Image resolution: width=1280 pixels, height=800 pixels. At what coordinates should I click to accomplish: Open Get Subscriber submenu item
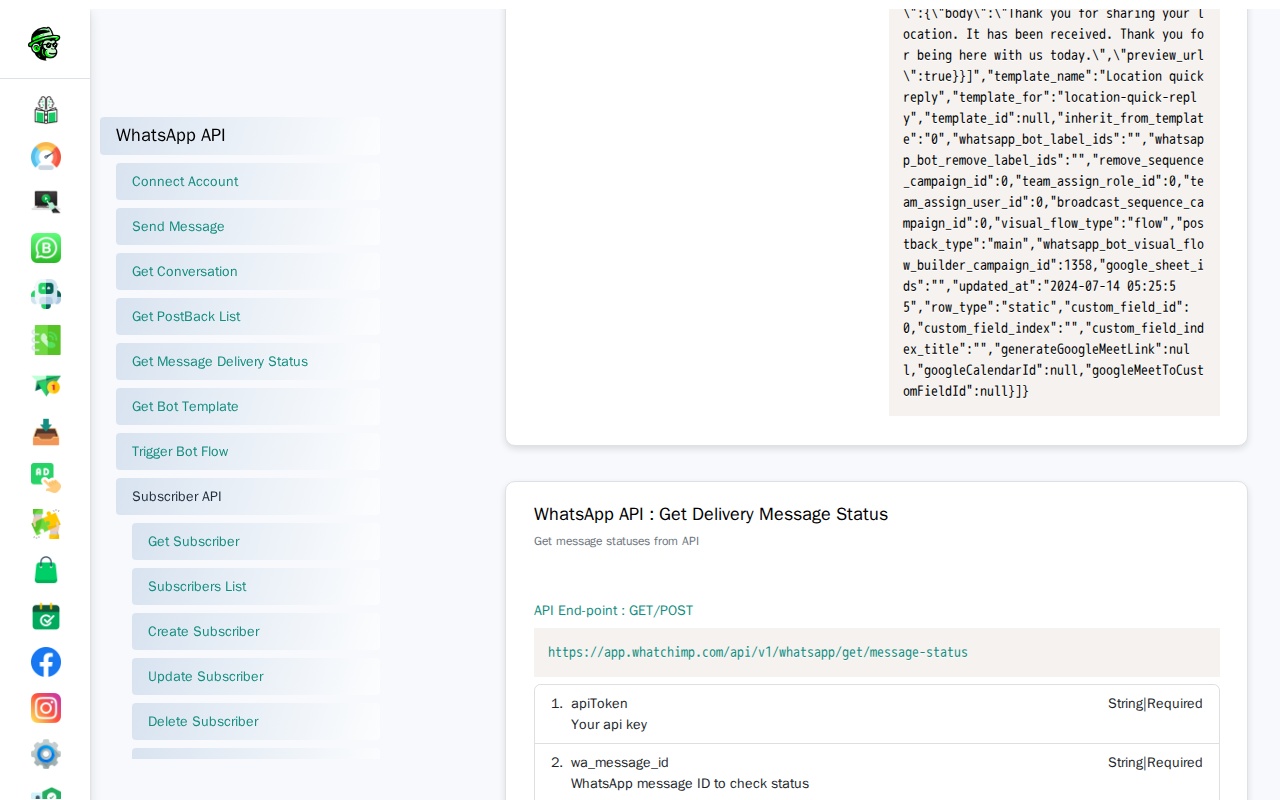point(256,542)
